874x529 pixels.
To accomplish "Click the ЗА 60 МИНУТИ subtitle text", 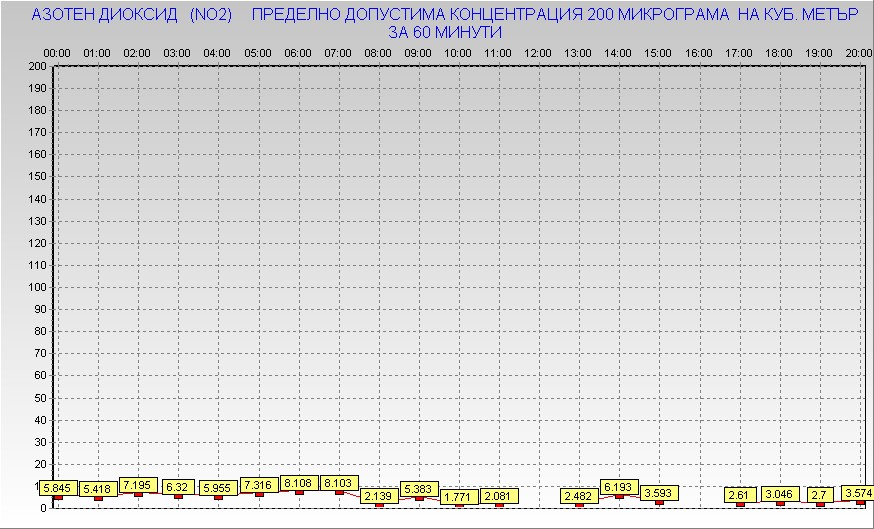I will pos(445,33).
